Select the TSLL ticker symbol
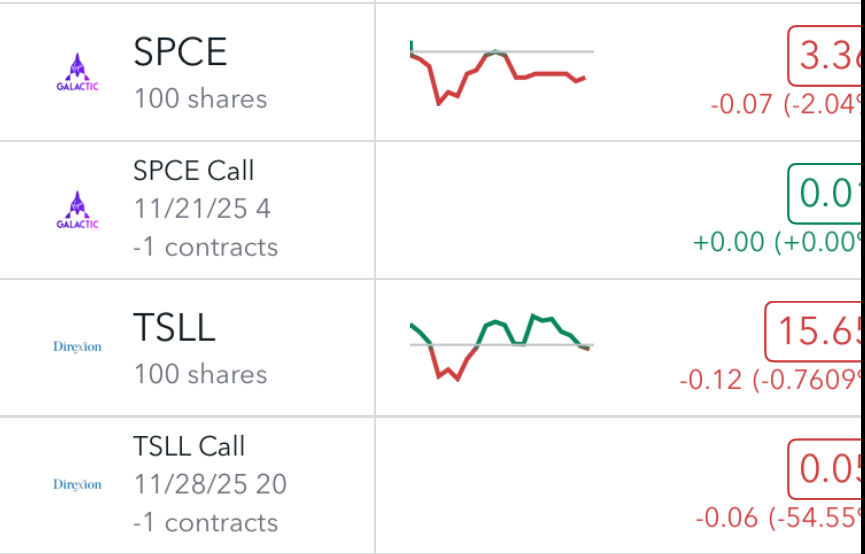The image size is (865, 554). (x=174, y=328)
